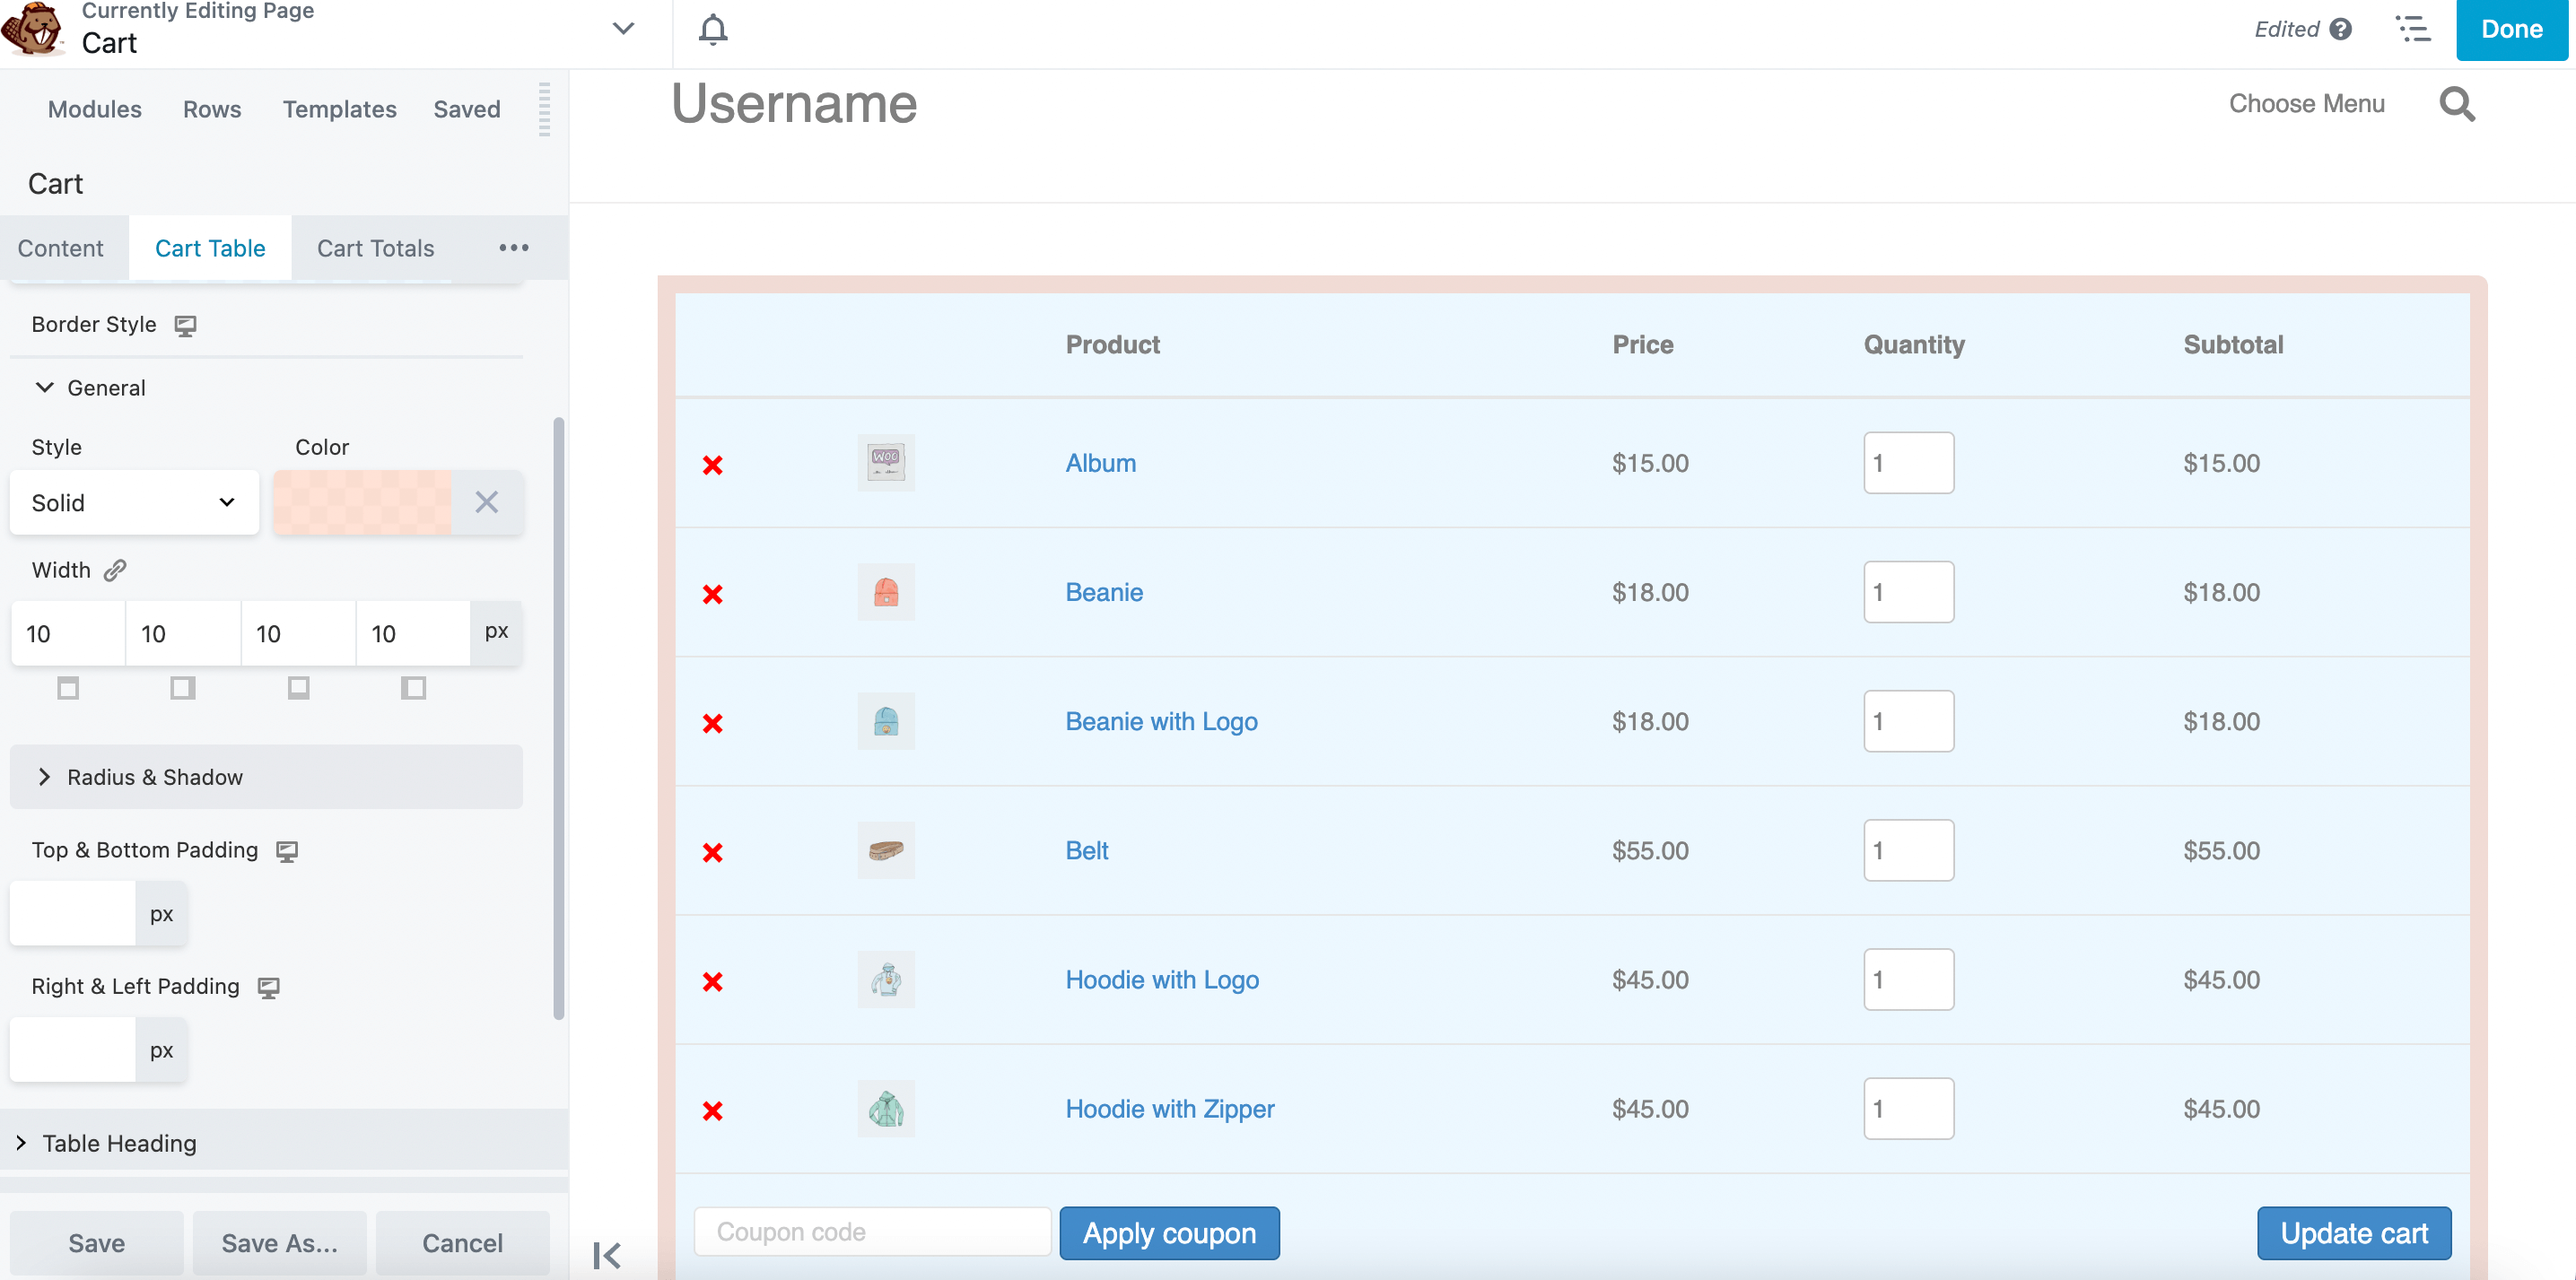The width and height of the screenshot is (2576, 1280).
Task: Click the menu/hamburger icon top right
Action: click(x=2412, y=30)
